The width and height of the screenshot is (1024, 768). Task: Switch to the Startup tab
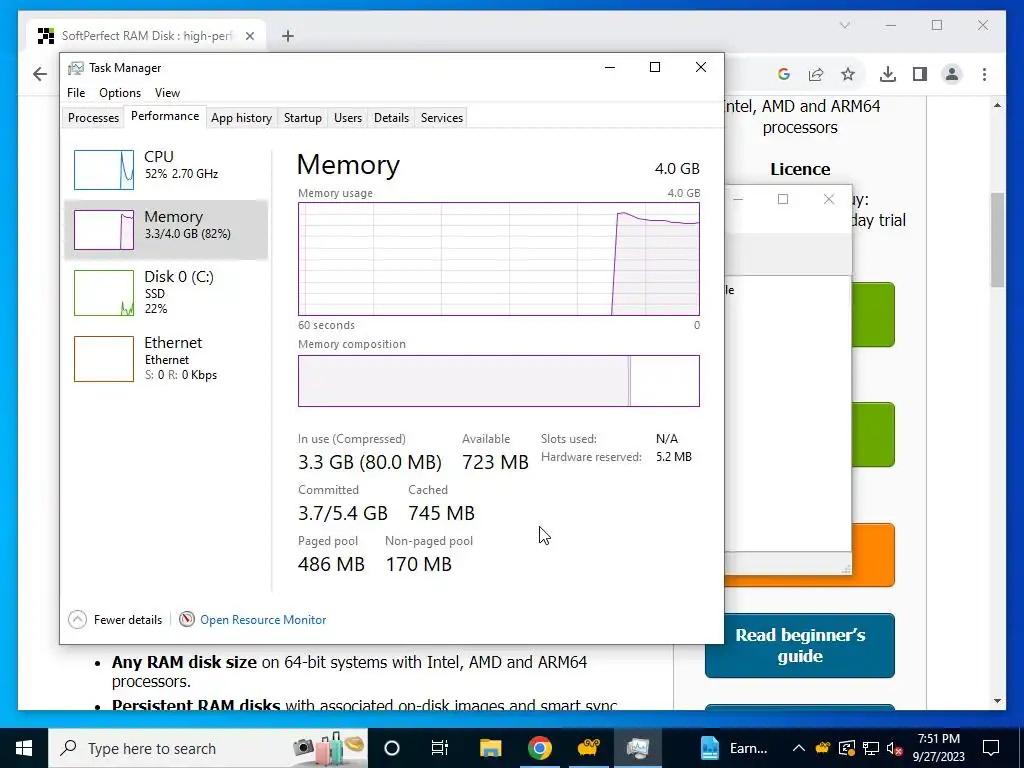[302, 118]
